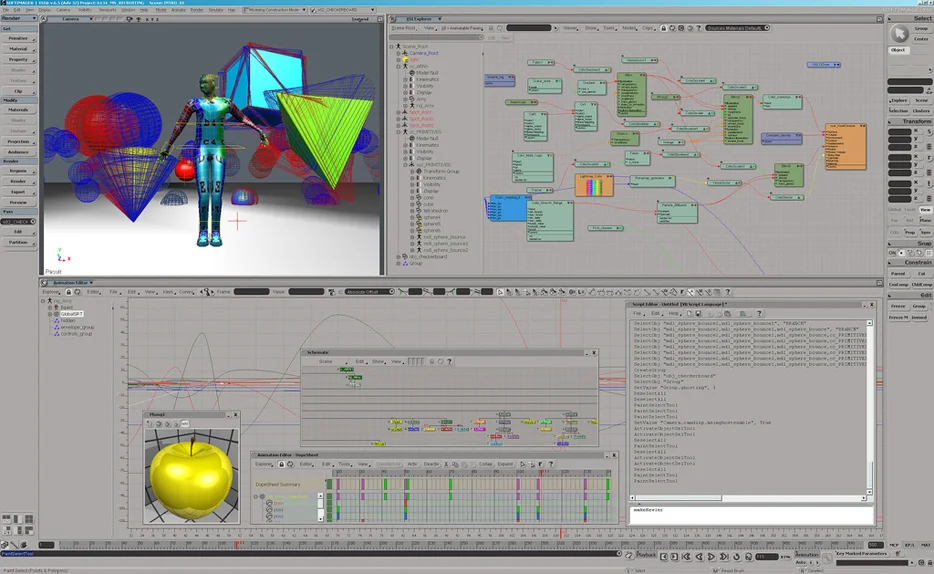The width and height of the screenshot is (934, 574).
Task: Open the obj_CHECKERBOARD dropdown
Action: click(x=346, y=10)
